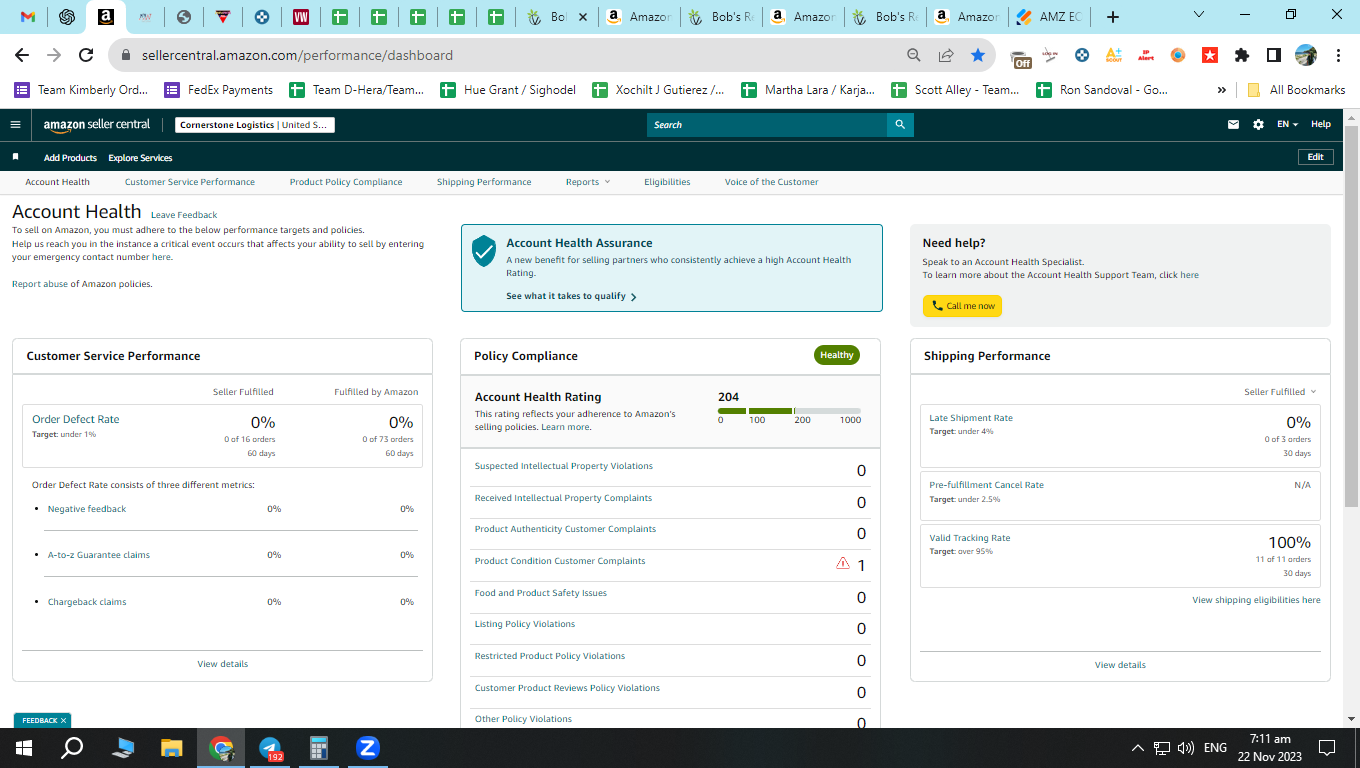Open the Seller Central hamburger menu
The image size is (1360, 768).
click(x=15, y=125)
